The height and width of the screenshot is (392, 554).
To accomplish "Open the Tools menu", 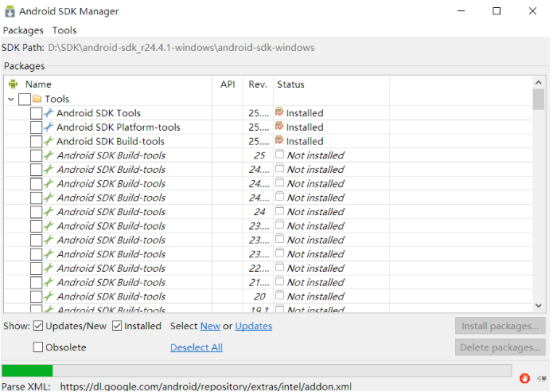I will 64,30.
